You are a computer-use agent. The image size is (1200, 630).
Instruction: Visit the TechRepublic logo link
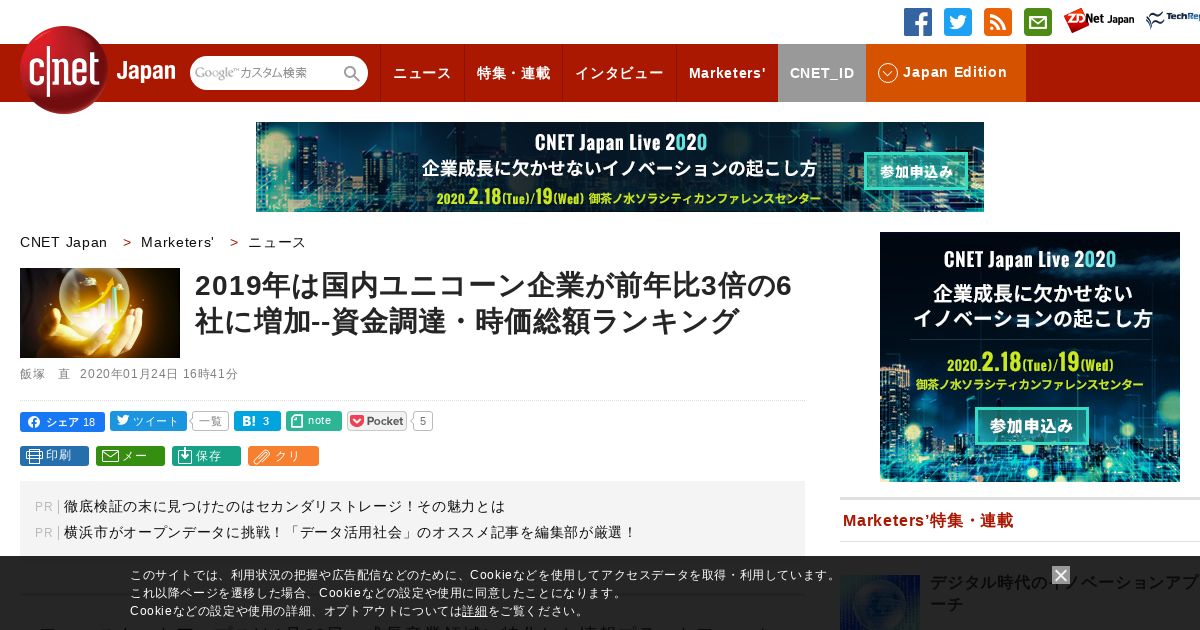click(1173, 20)
